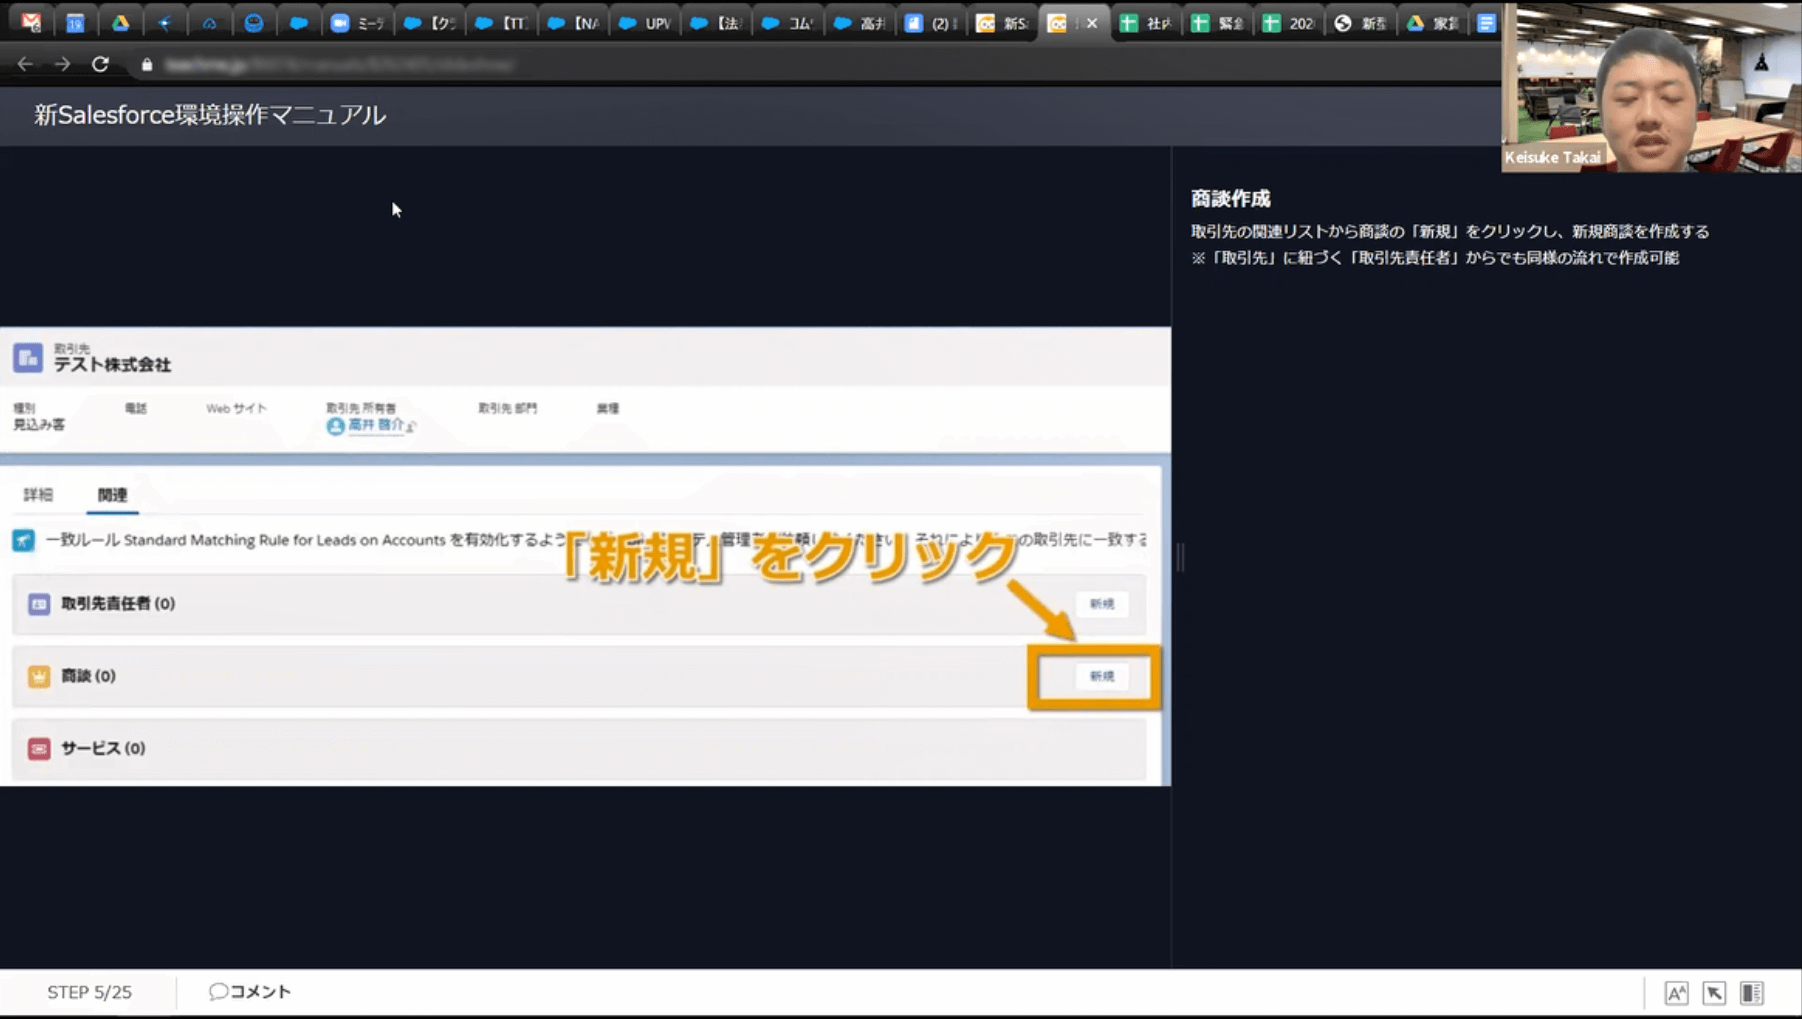The height and width of the screenshot is (1019, 1802).
Task: Toggle the side panel layout icon
Action: pos(1752,993)
